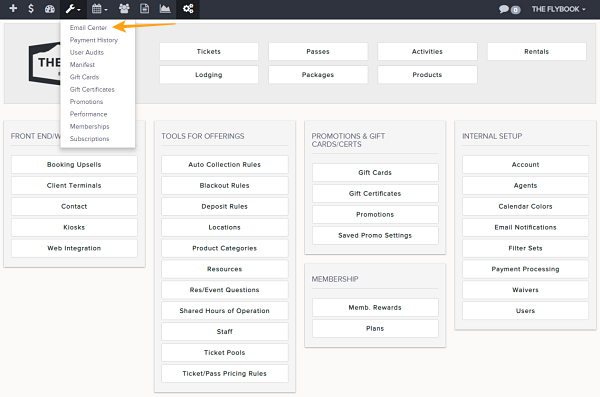Screen dimensions: 600x397
Task: Click the Agents button
Action: click(525, 185)
